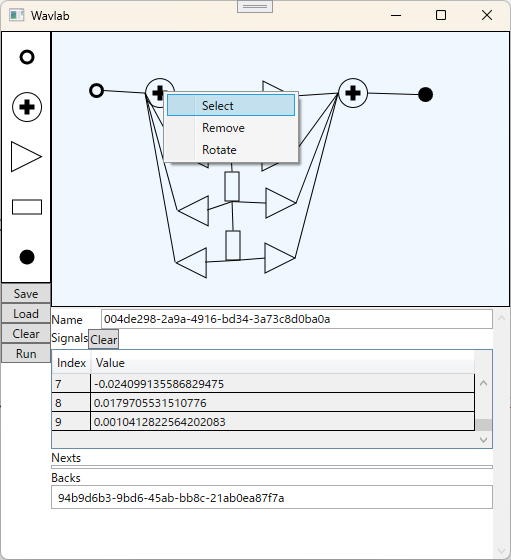Click the hollow input node on canvas

point(96,91)
